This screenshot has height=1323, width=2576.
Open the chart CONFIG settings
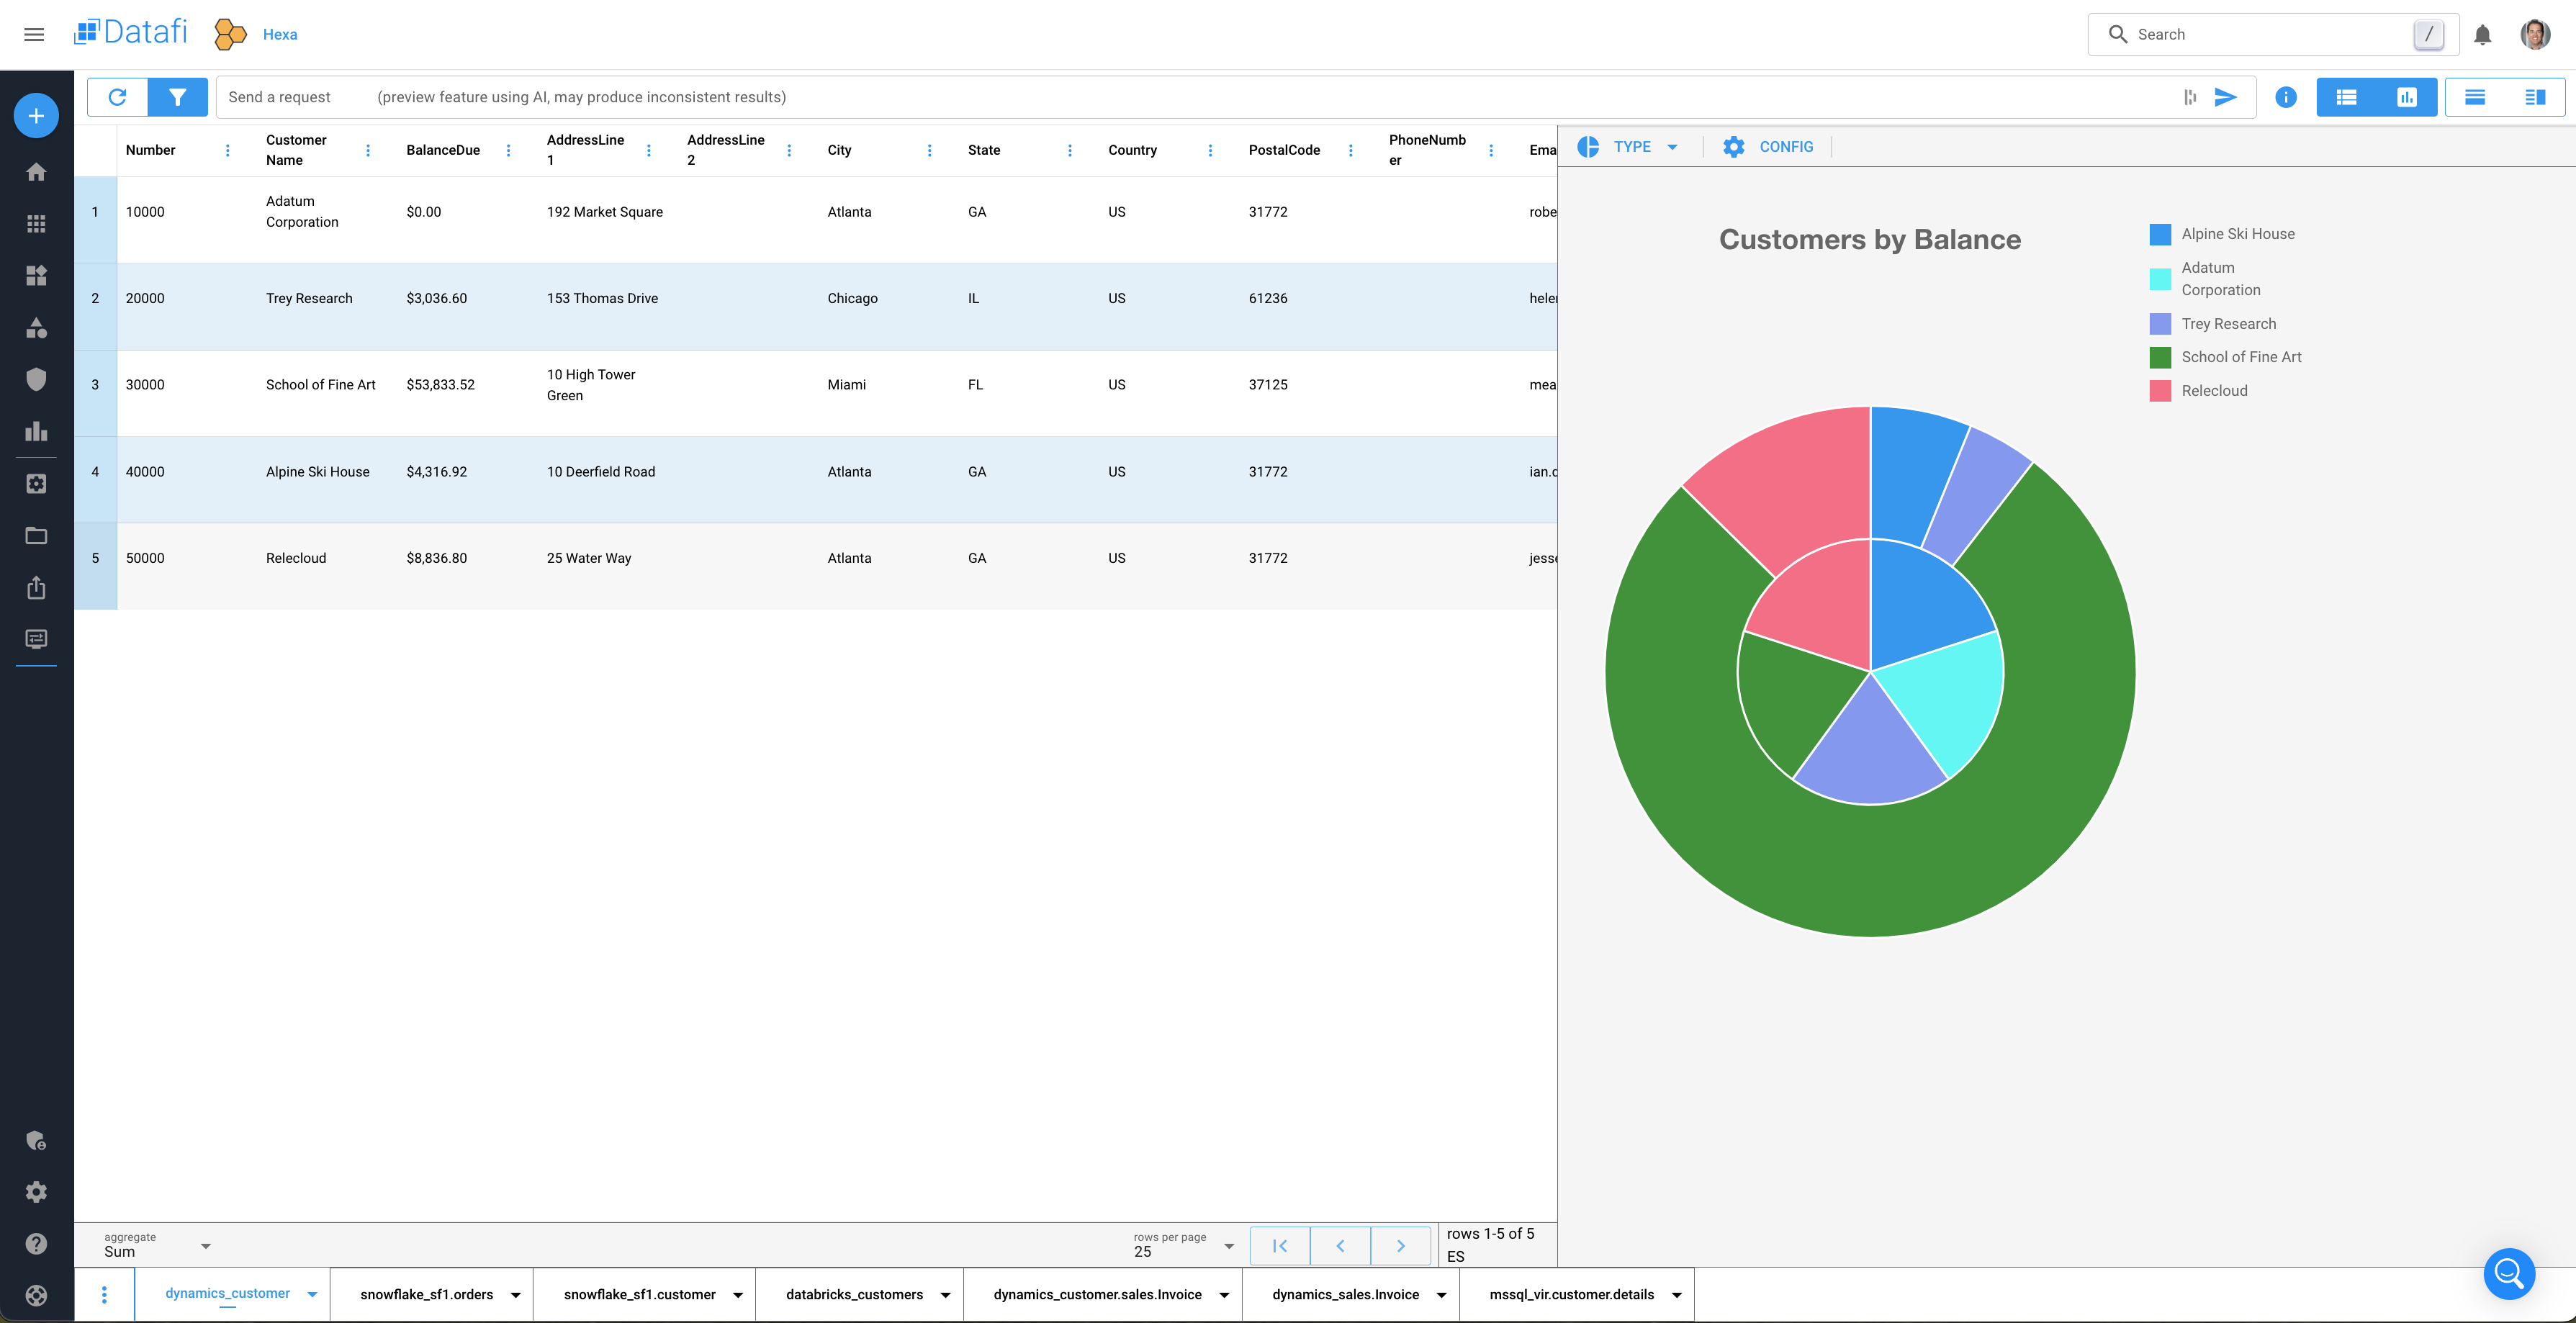pyautogui.click(x=1768, y=147)
